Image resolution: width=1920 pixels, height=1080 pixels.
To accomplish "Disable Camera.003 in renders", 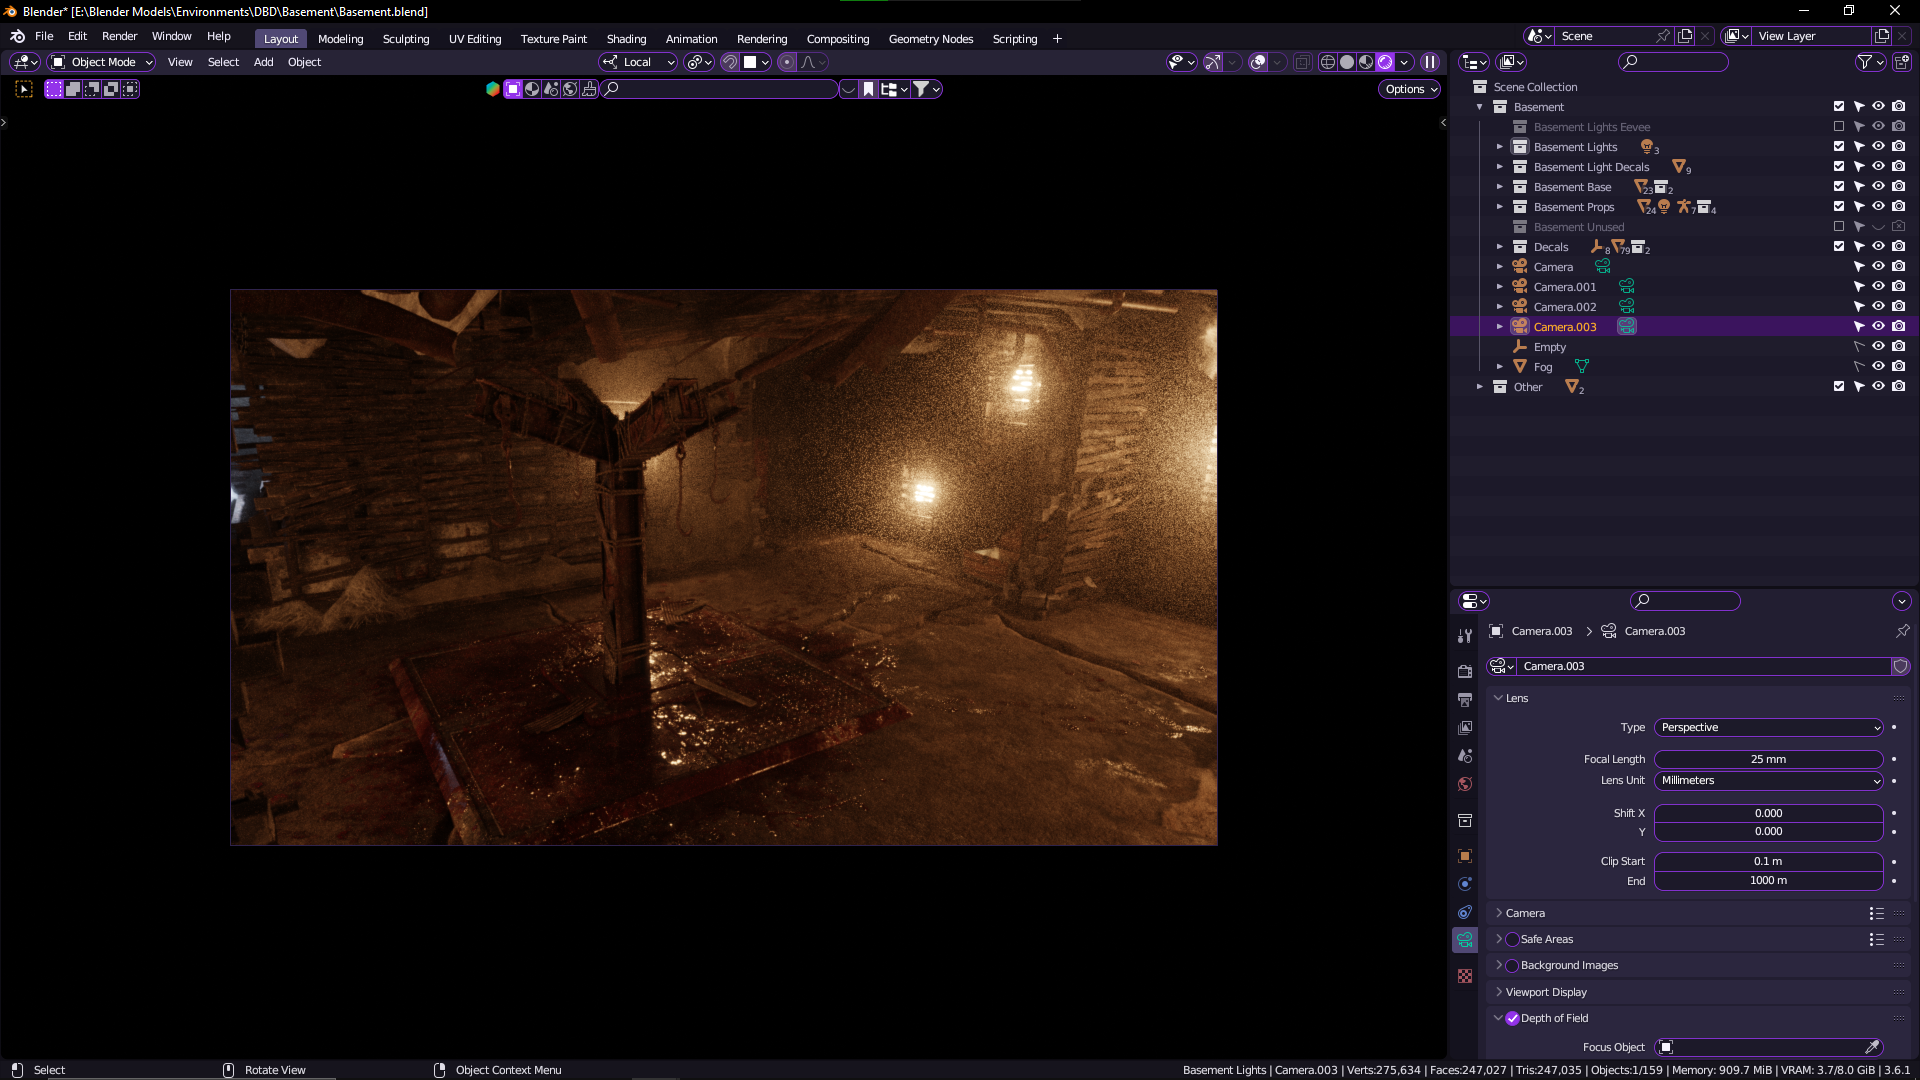I will click(1898, 327).
